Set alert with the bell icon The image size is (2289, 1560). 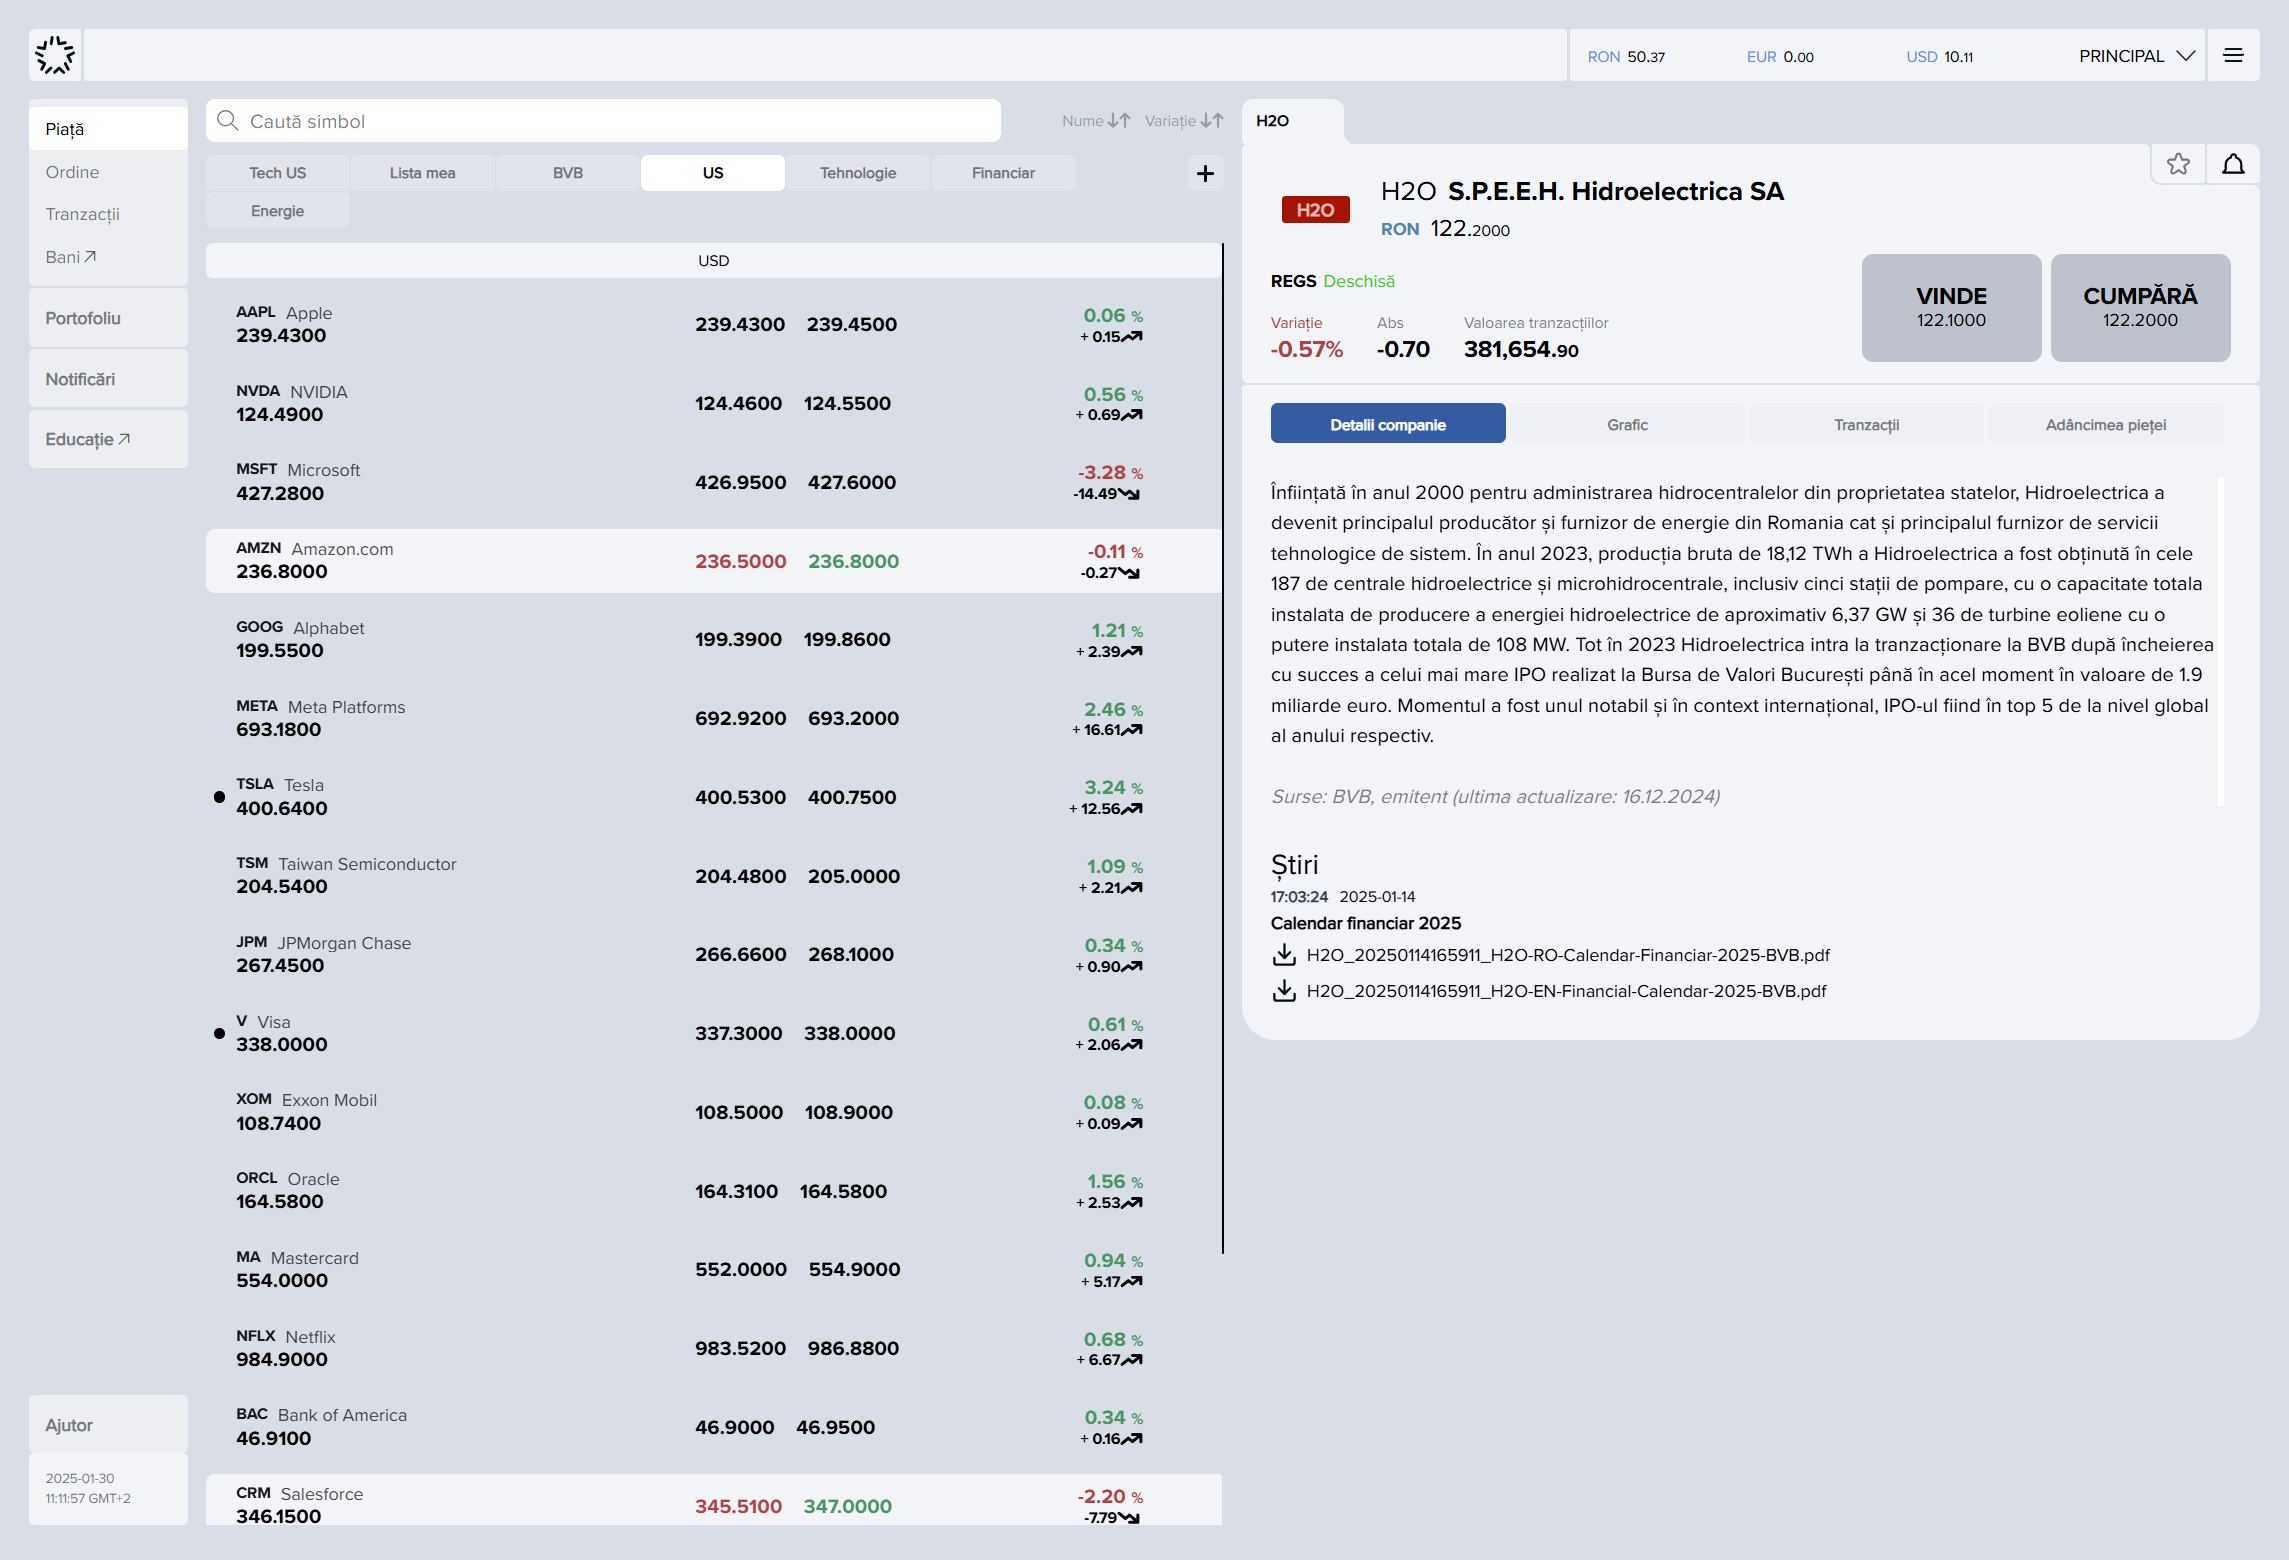(2233, 164)
